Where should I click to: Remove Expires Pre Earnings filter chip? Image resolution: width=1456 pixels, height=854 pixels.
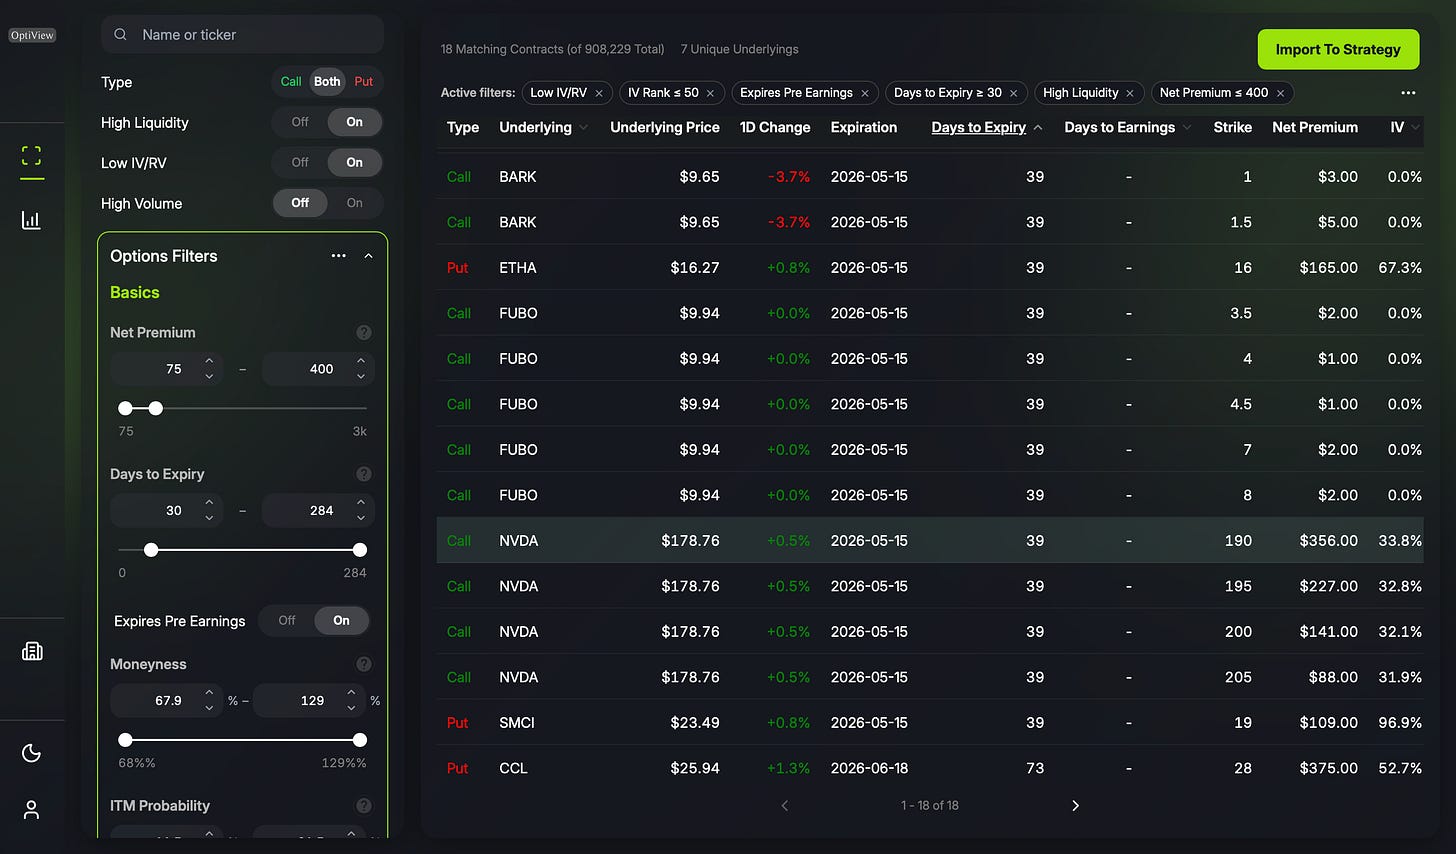[x=865, y=93]
